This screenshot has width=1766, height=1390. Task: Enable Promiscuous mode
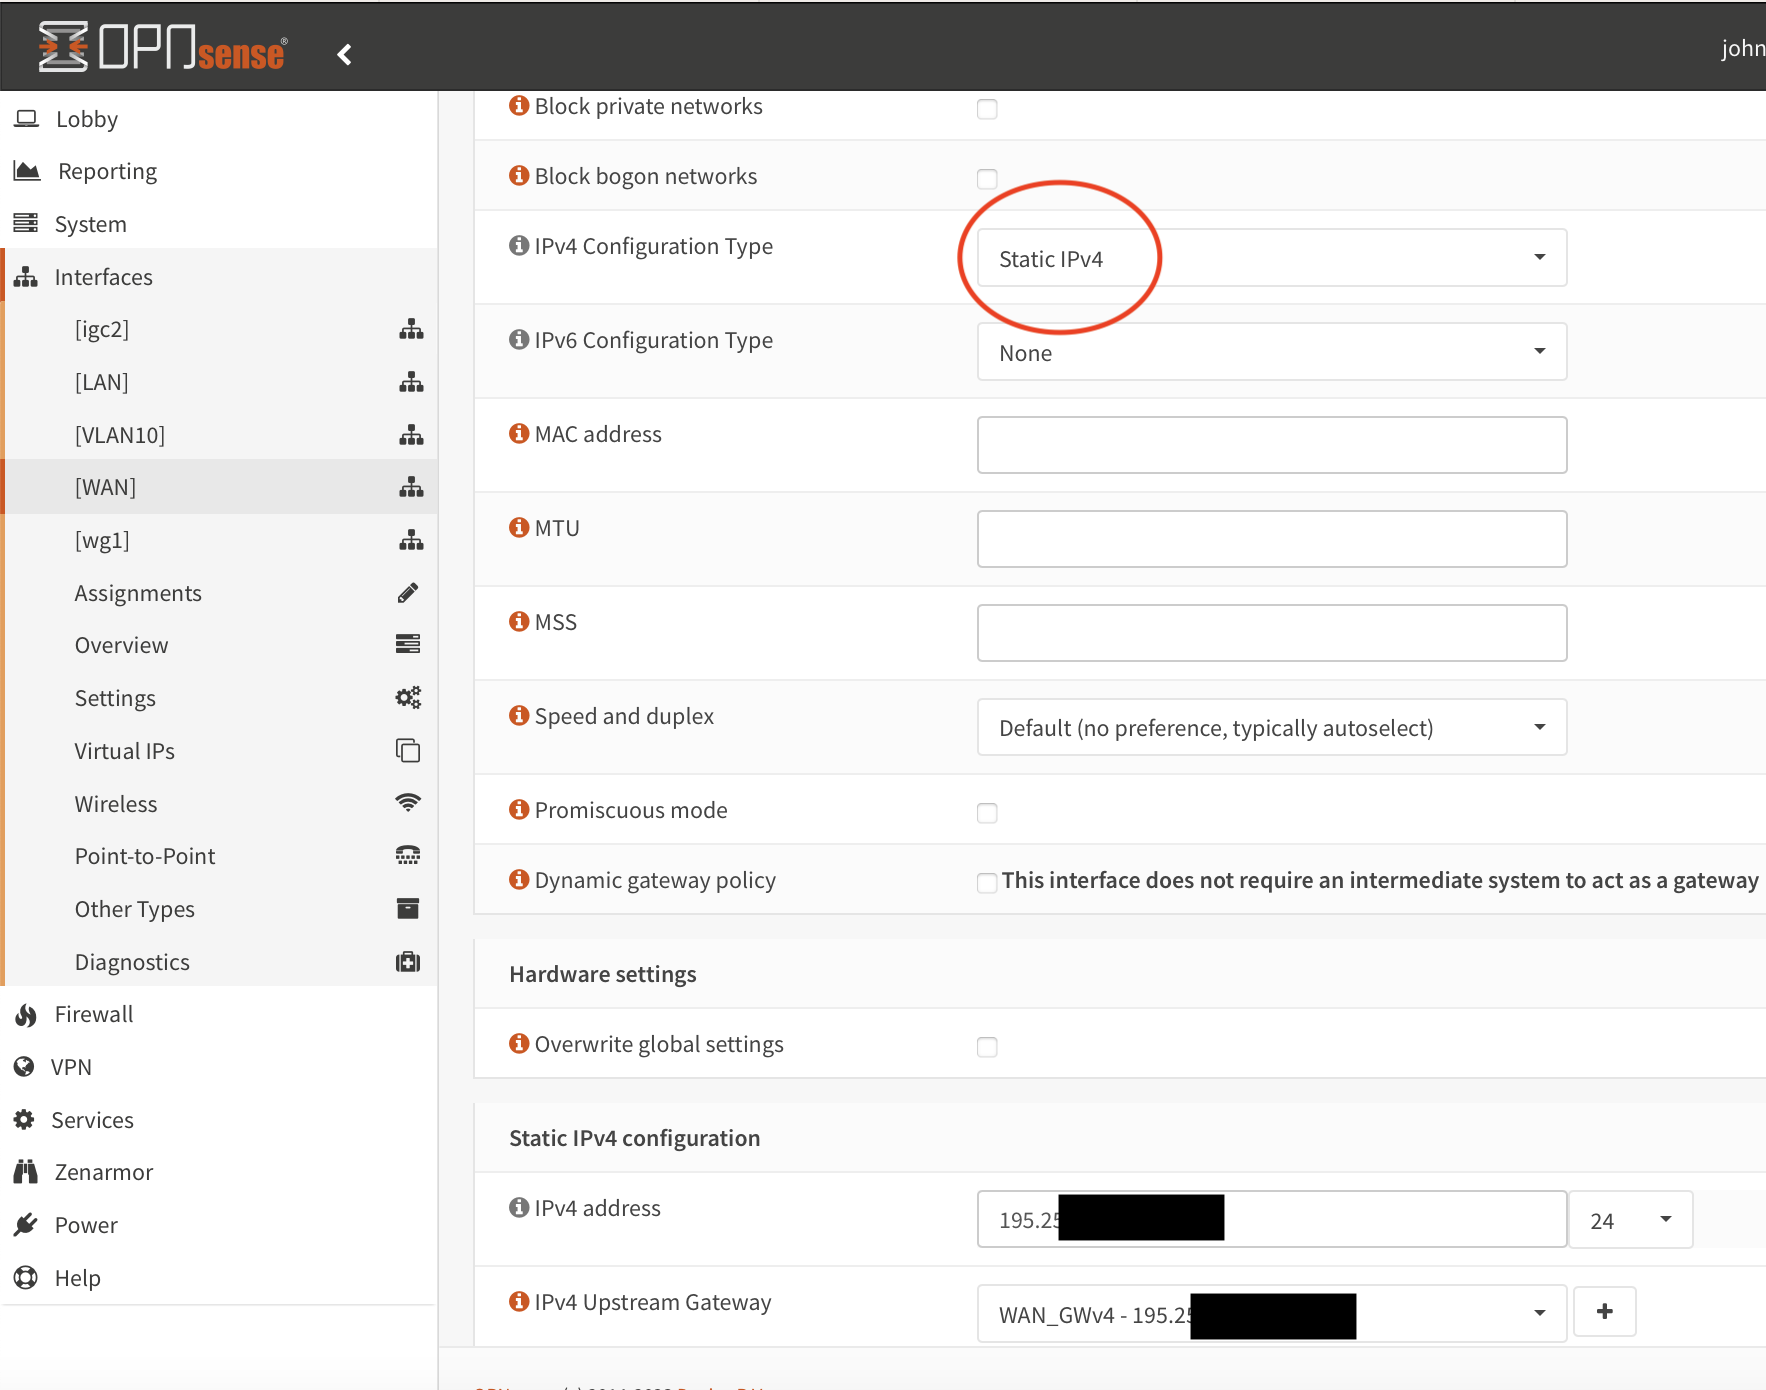pos(987,813)
